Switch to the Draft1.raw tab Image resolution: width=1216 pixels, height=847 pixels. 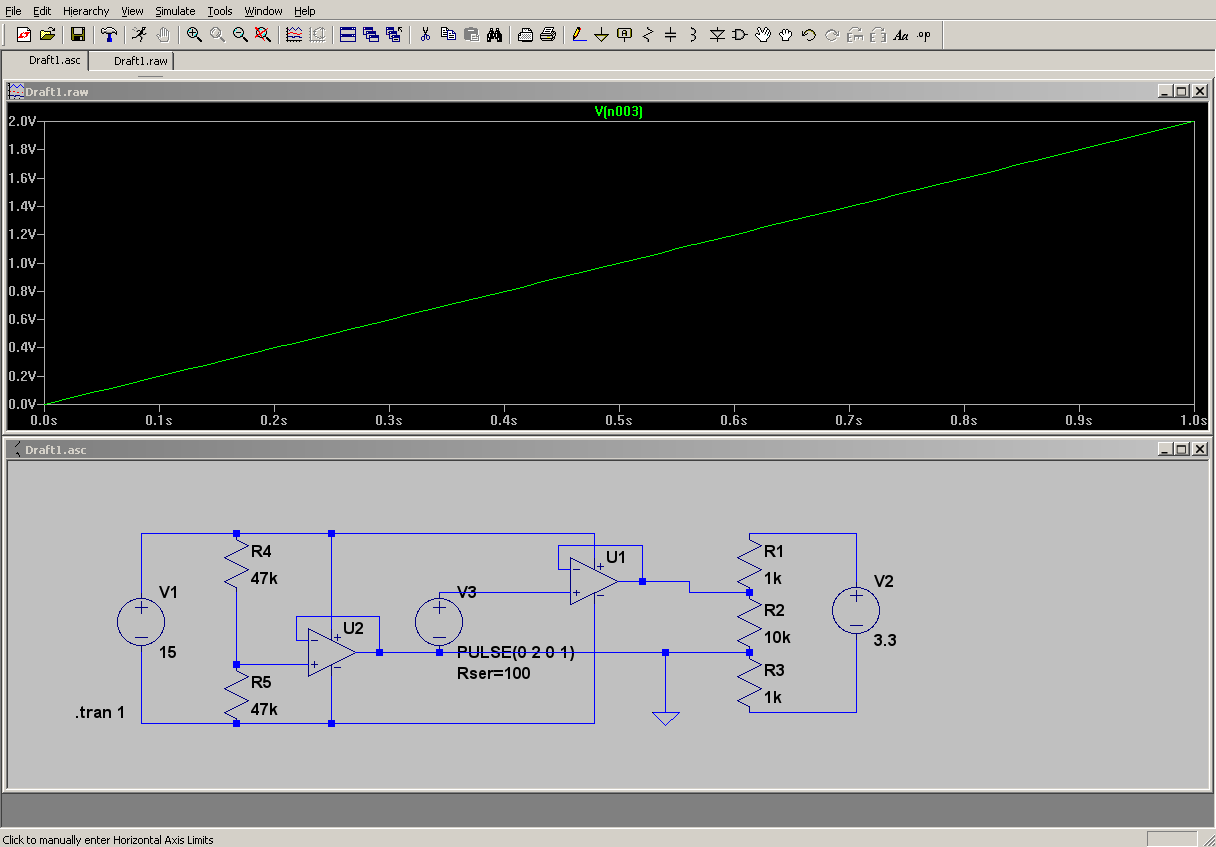139,61
